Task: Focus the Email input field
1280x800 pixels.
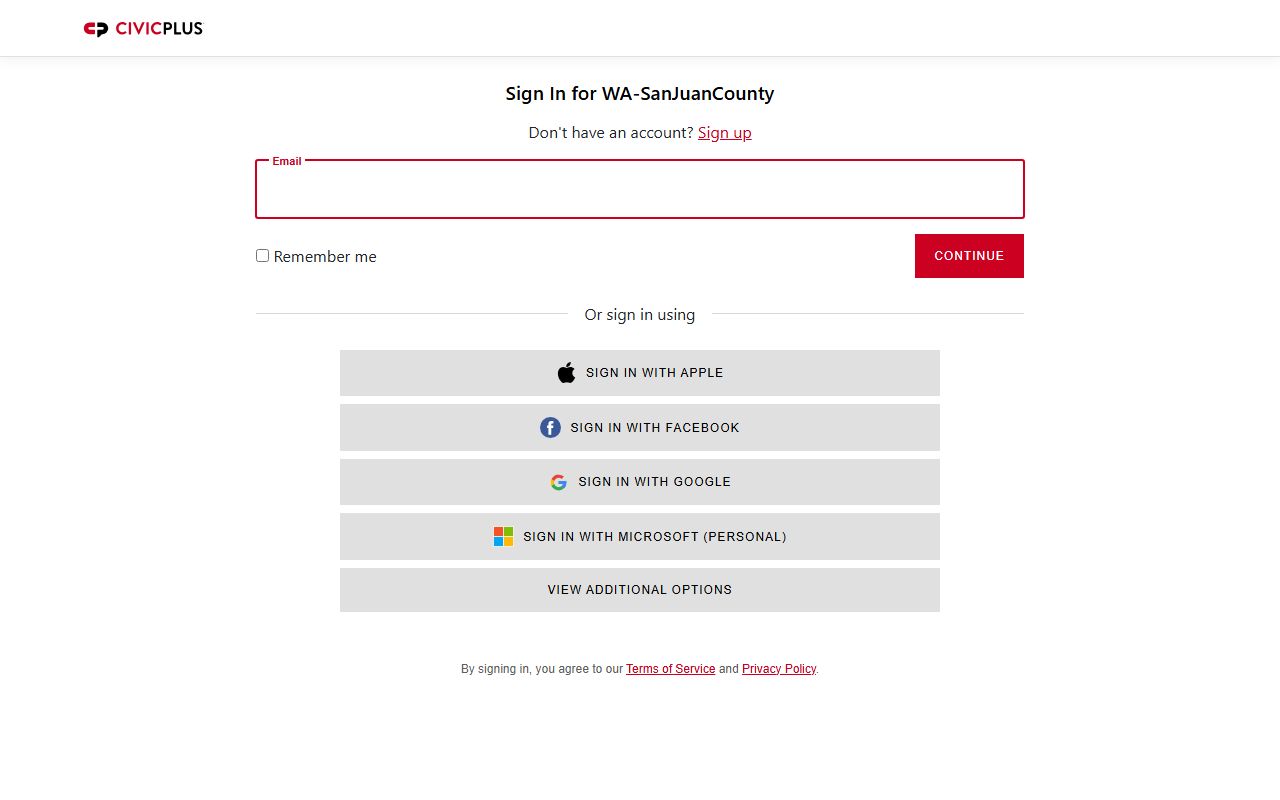Action: pyautogui.click(x=640, y=192)
